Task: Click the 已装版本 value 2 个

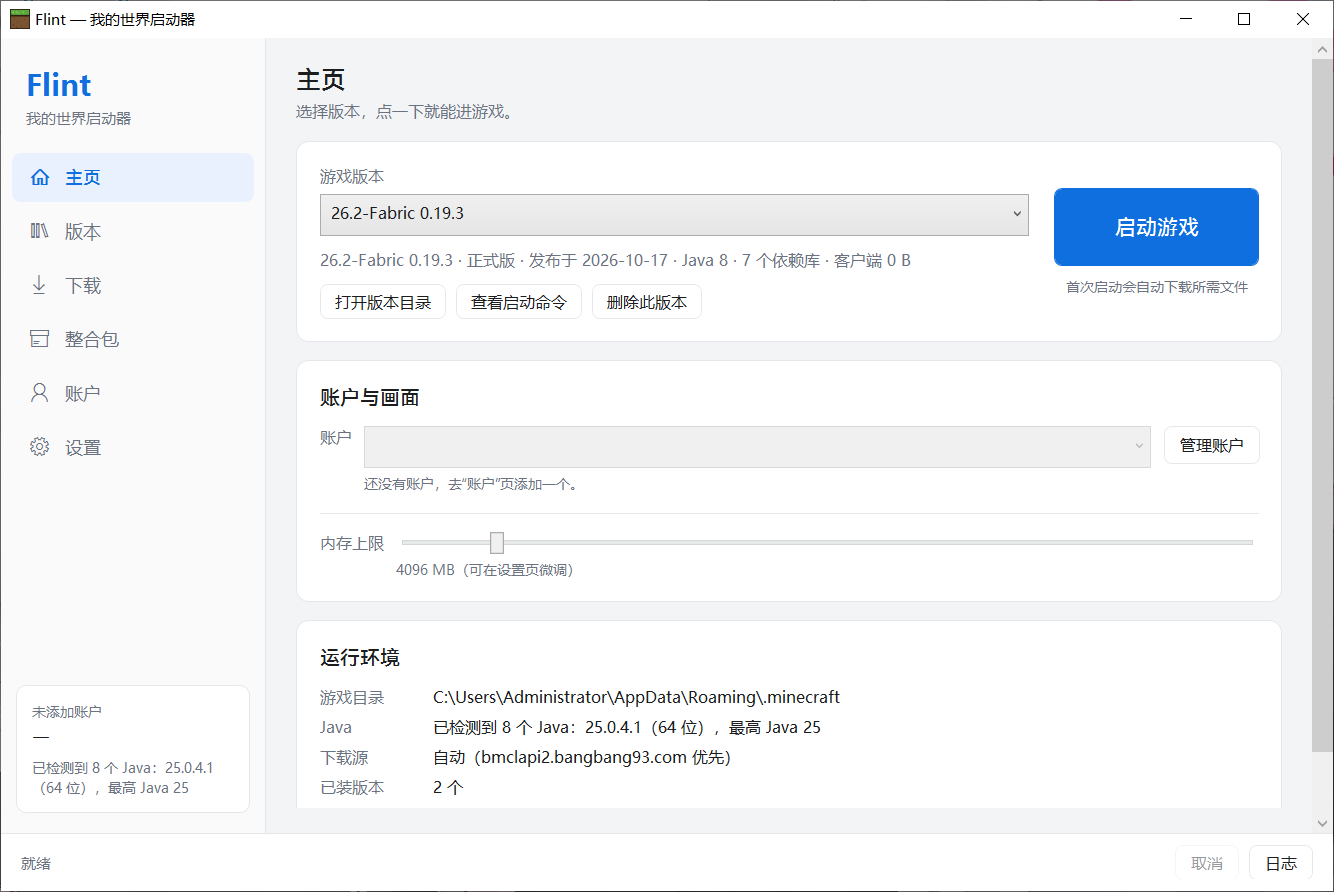Action: click(448, 787)
